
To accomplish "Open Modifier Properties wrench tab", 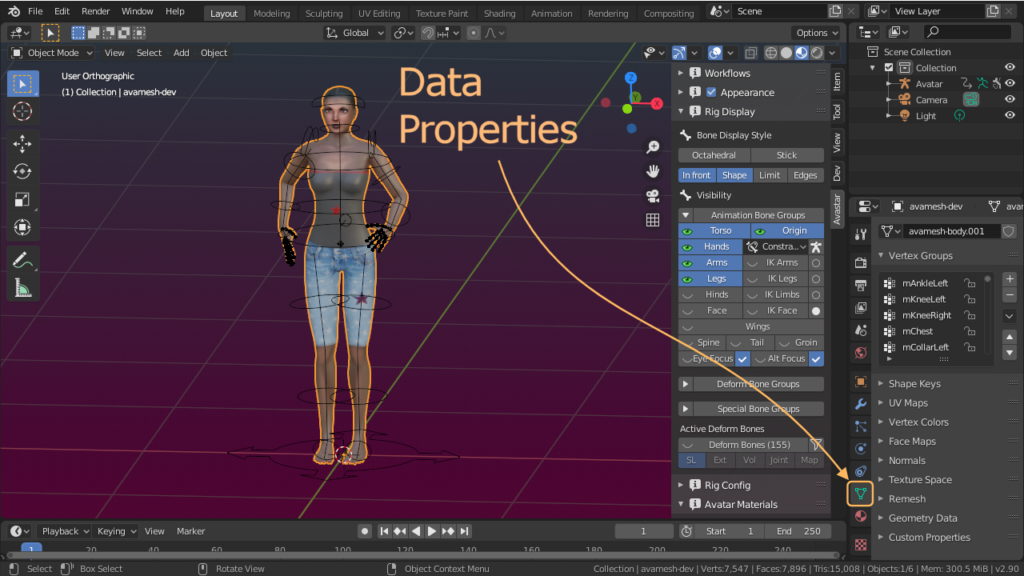I will [860, 404].
